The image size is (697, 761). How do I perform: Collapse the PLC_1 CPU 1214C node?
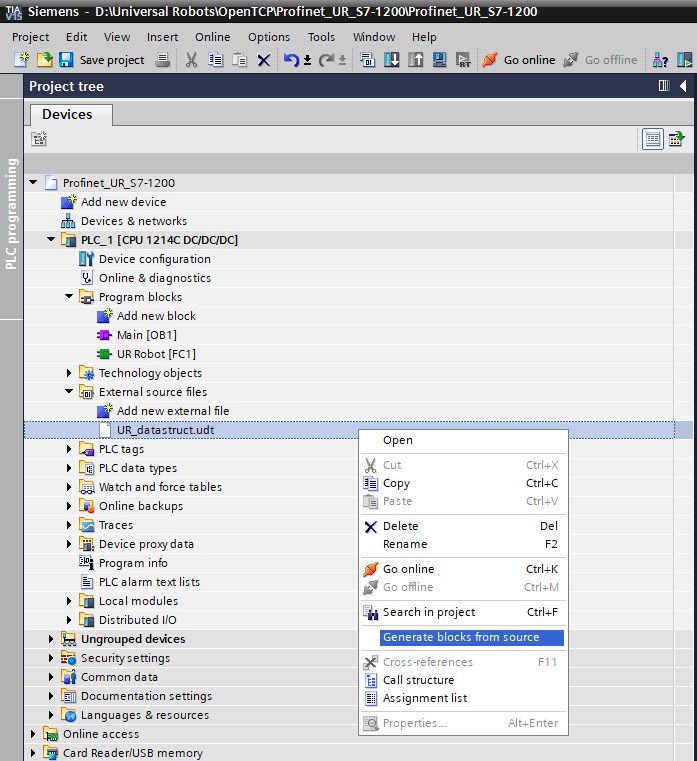click(x=51, y=239)
